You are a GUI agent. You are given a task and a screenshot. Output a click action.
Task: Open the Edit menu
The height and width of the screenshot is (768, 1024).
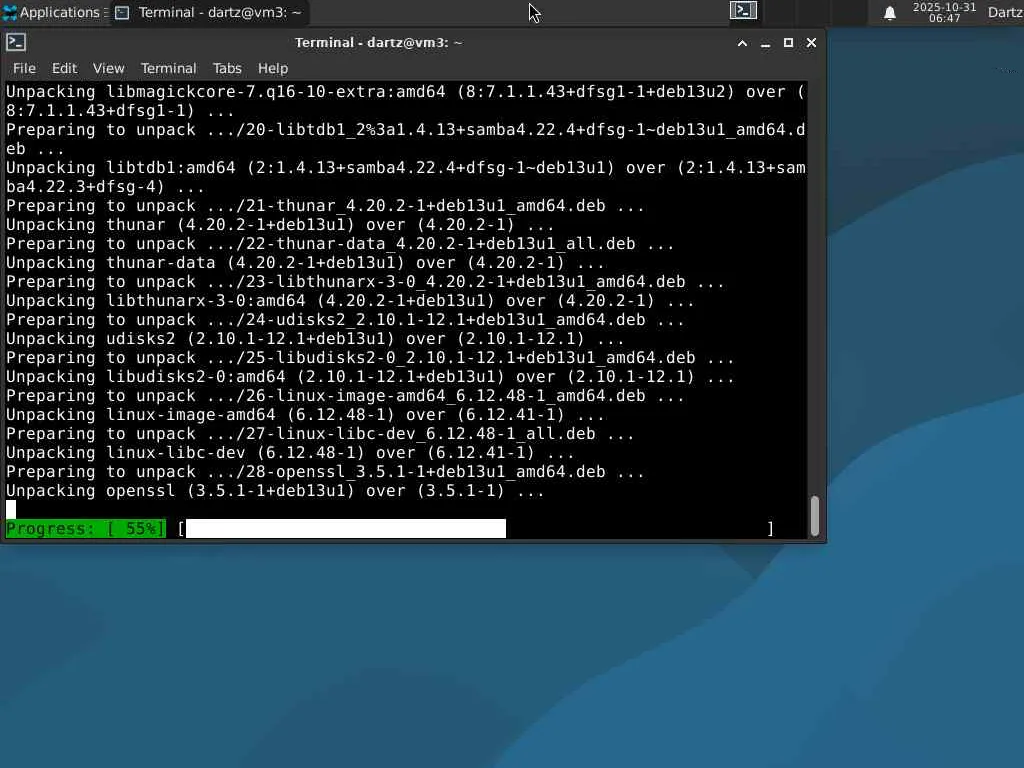pos(64,68)
